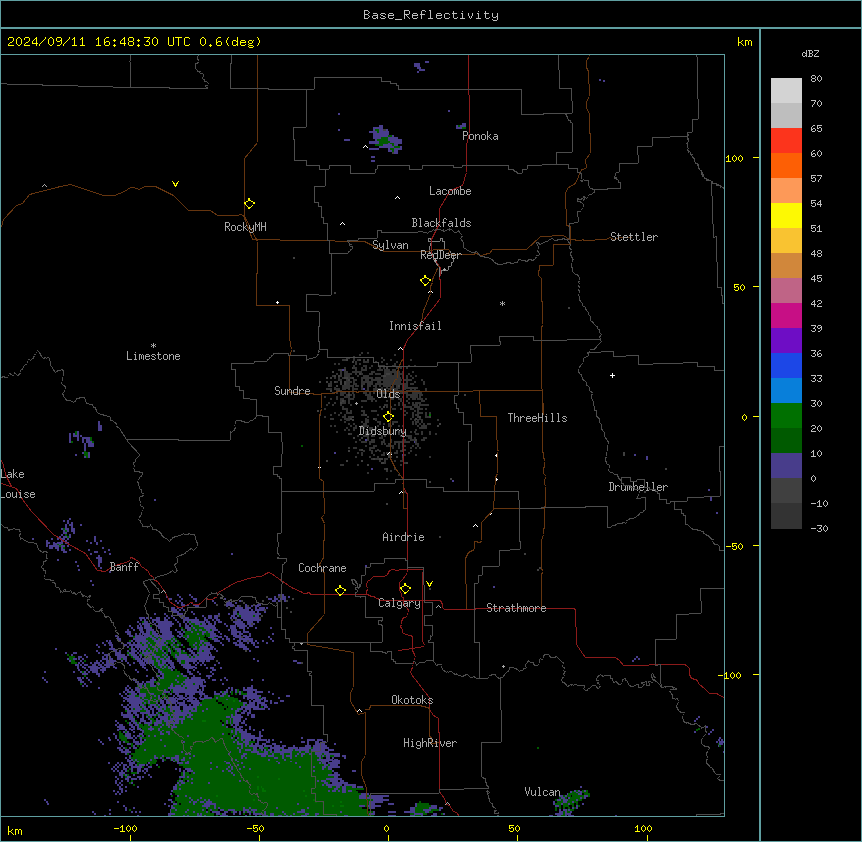Pick the yellow diamond between Olds and Didsbury
Viewport: 862px width, 842px height.
click(x=389, y=417)
